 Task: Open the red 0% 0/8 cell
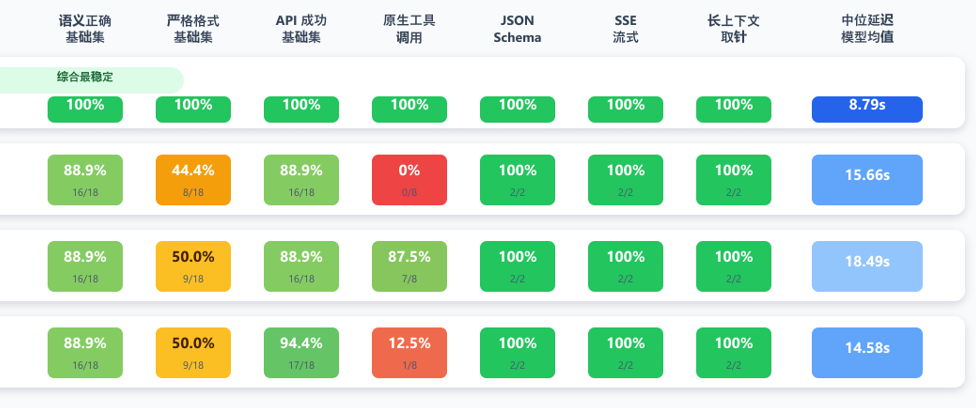(410, 180)
